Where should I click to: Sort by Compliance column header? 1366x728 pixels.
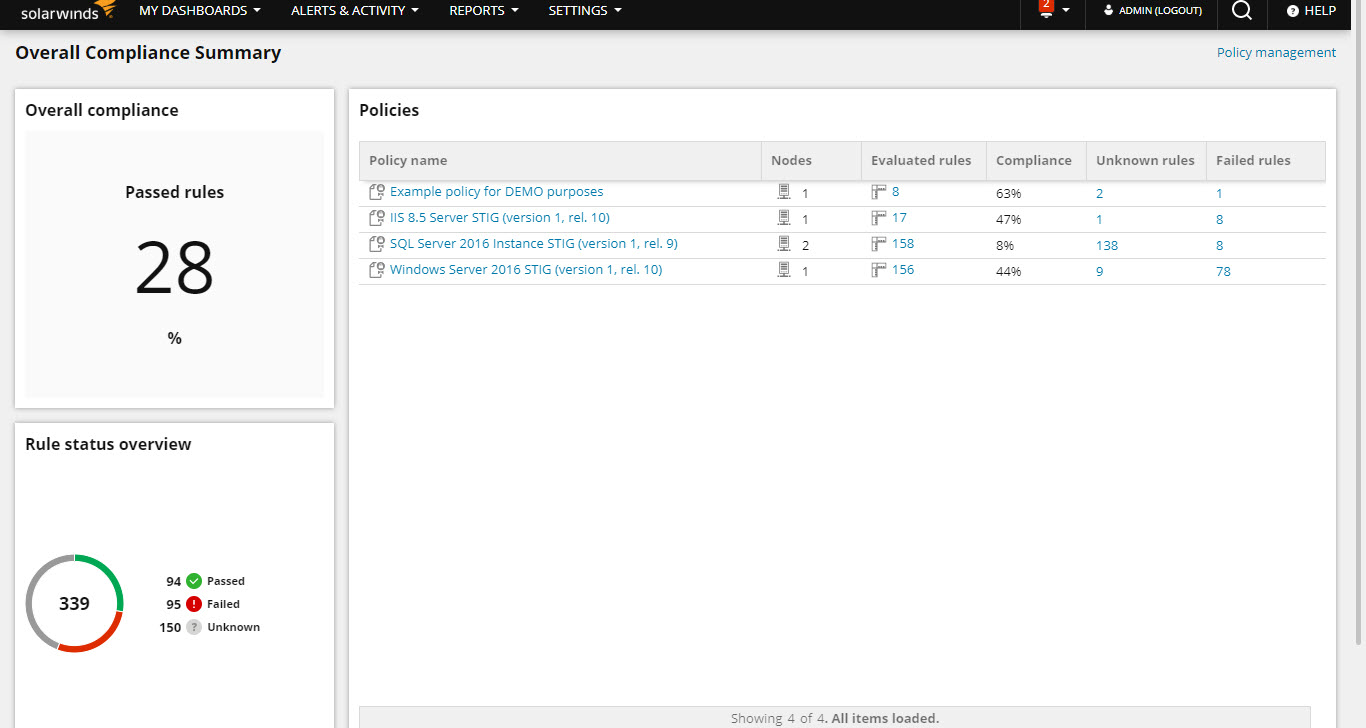[x=1036, y=161]
